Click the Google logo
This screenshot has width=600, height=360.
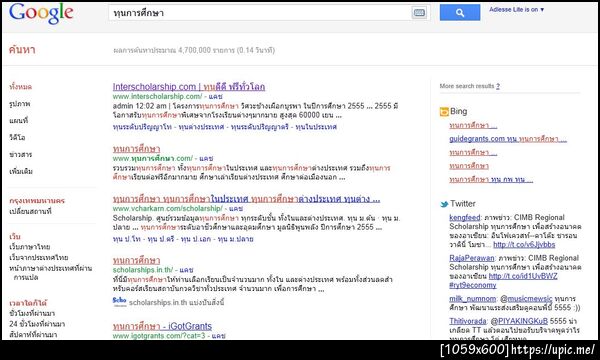(x=41, y=13)
